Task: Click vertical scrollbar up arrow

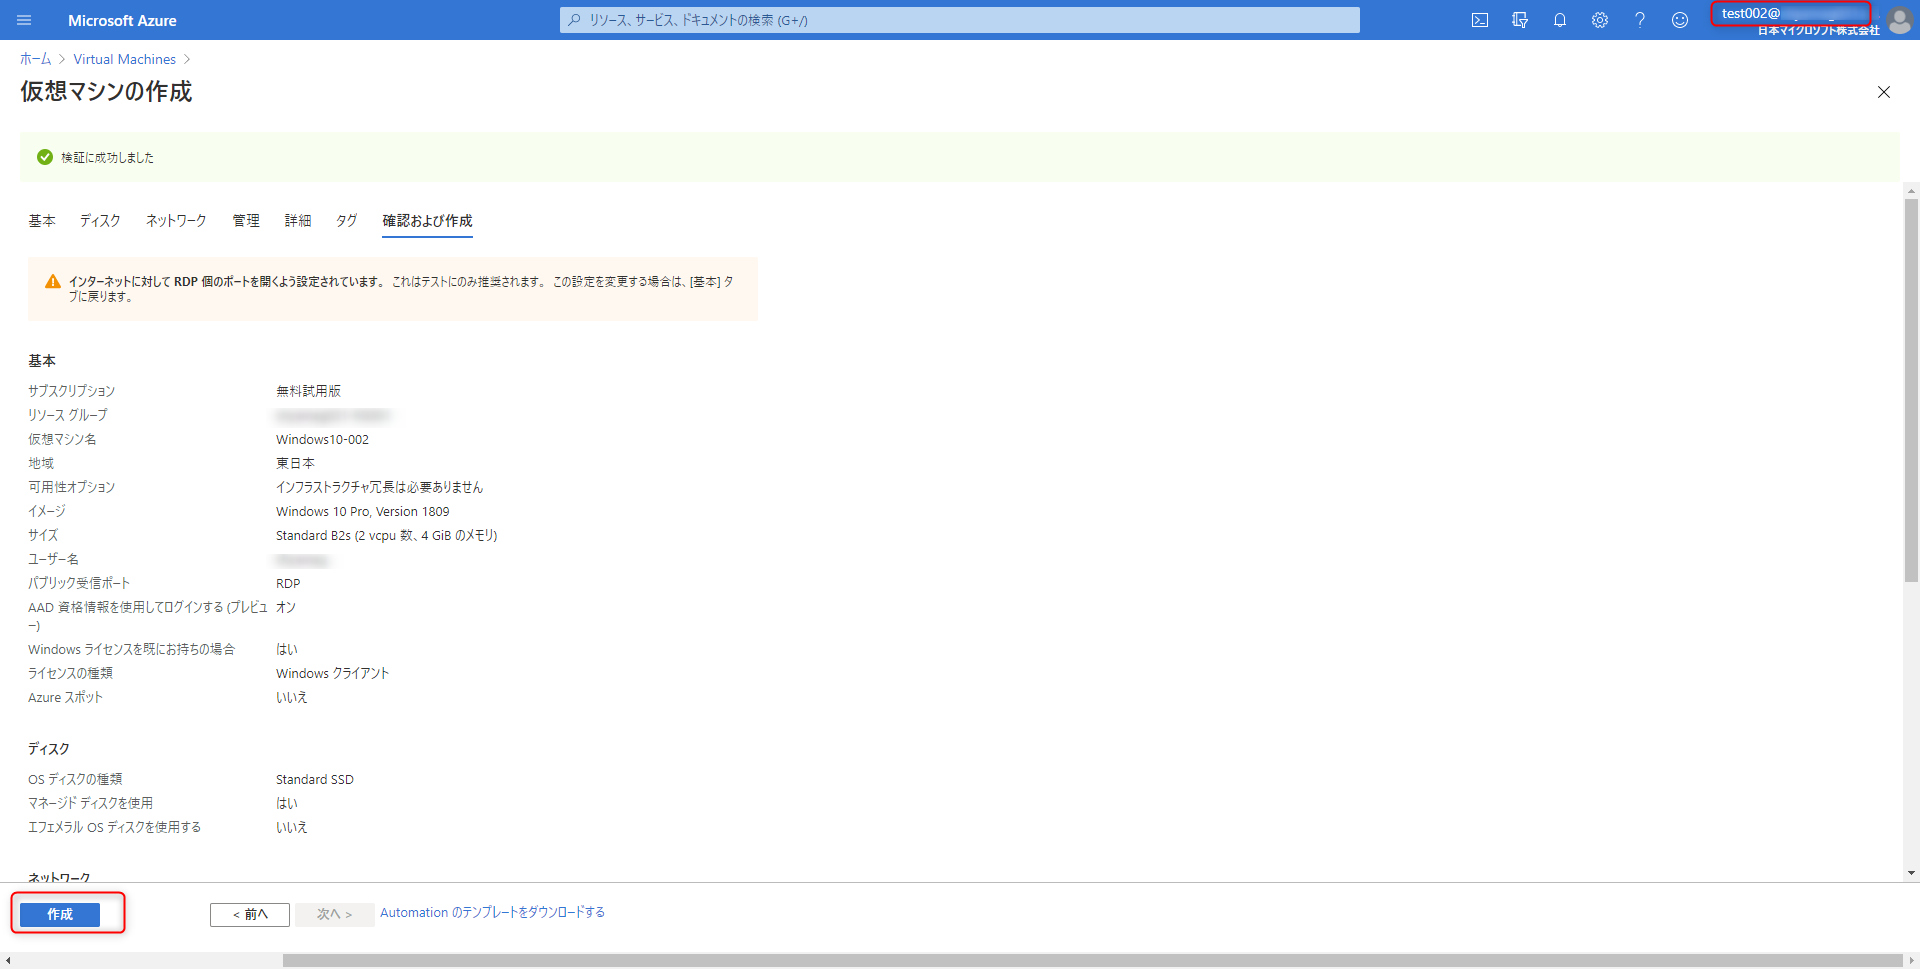Action: (x=1911, y=191)
